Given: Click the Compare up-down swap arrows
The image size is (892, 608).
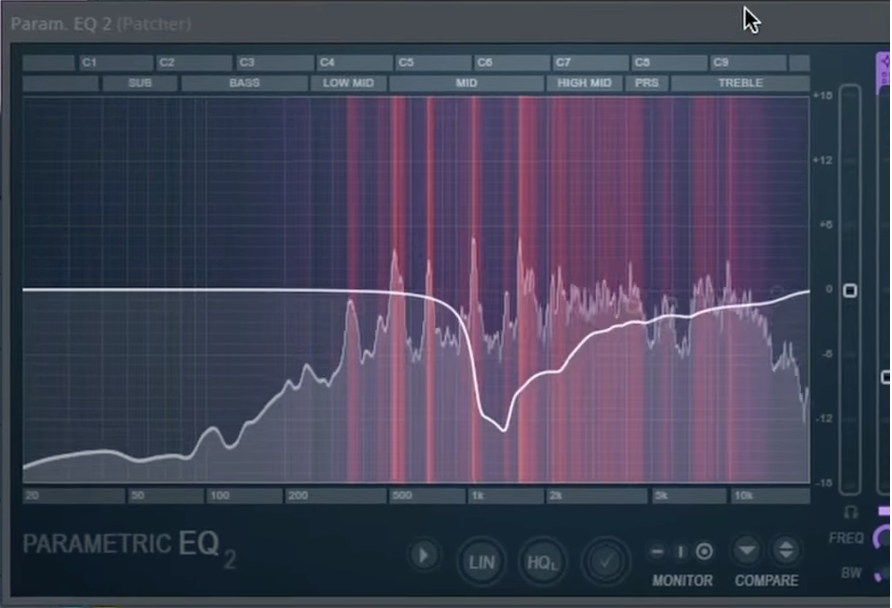Looking at the screenshot, I should pos(786,550).
